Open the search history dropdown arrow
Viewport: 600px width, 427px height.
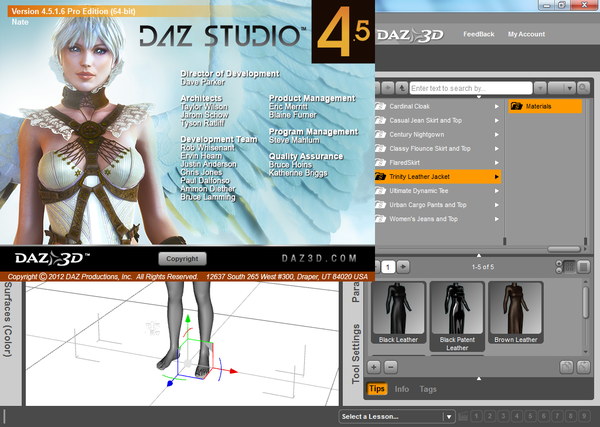tap(540, 88)
